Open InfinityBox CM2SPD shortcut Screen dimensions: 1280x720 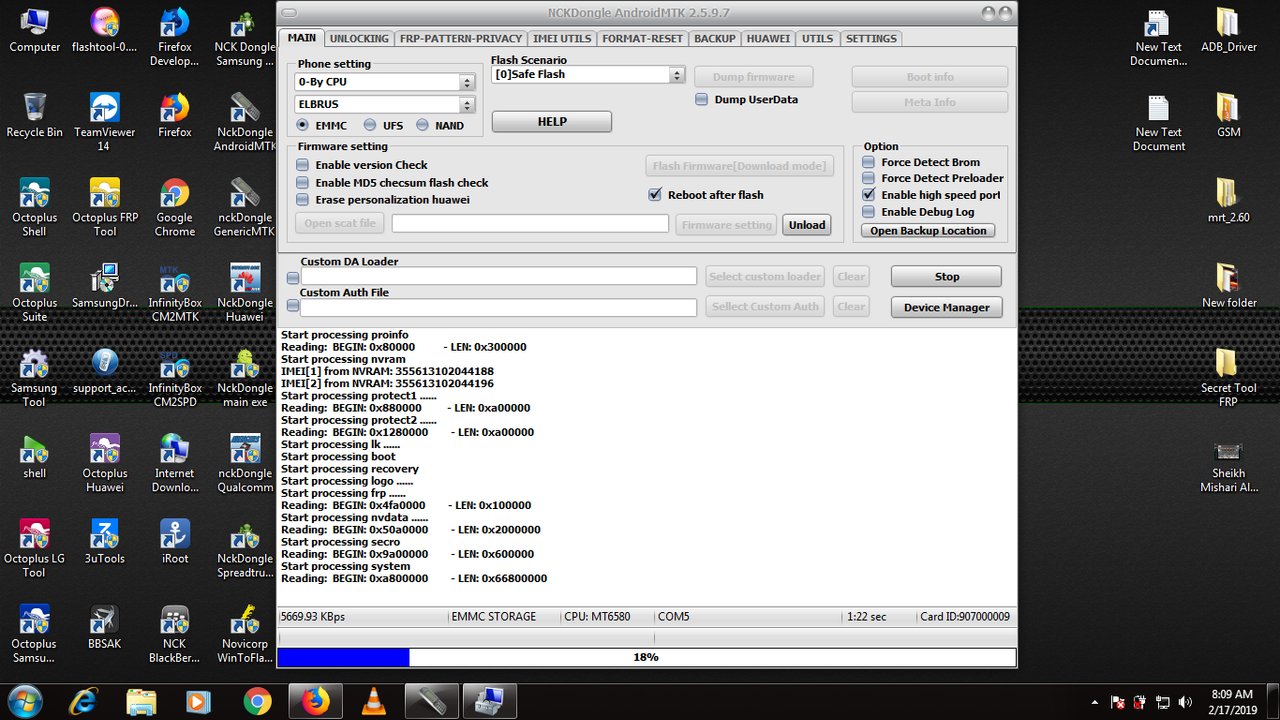(175, 378)
